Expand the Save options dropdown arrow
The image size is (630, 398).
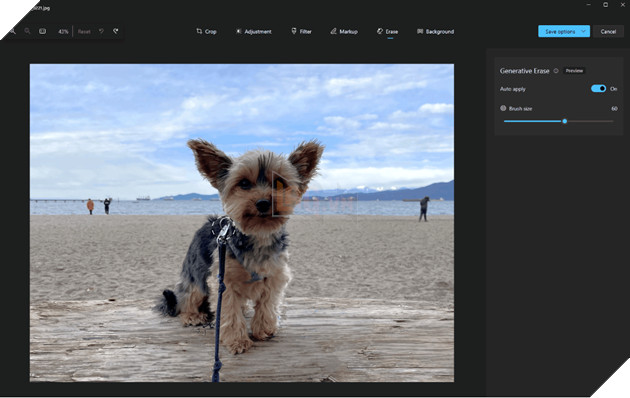click(x=584, y=31)
